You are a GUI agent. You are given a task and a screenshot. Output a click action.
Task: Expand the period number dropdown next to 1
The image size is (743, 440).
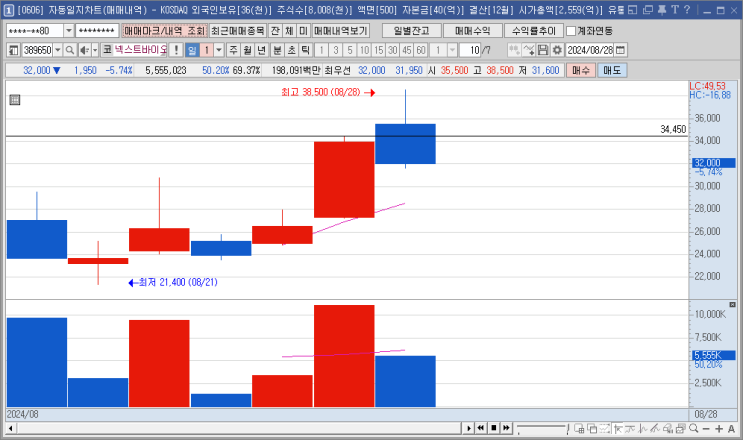pos(219,50)
